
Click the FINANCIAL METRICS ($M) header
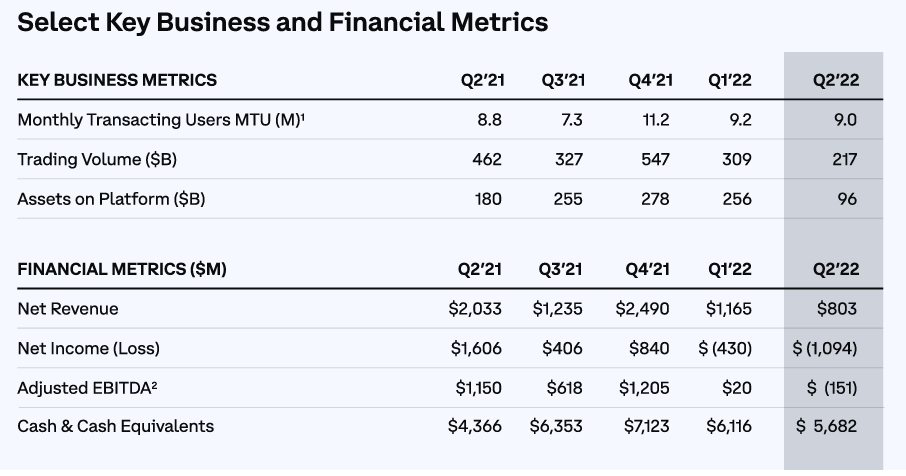[122, 269]
